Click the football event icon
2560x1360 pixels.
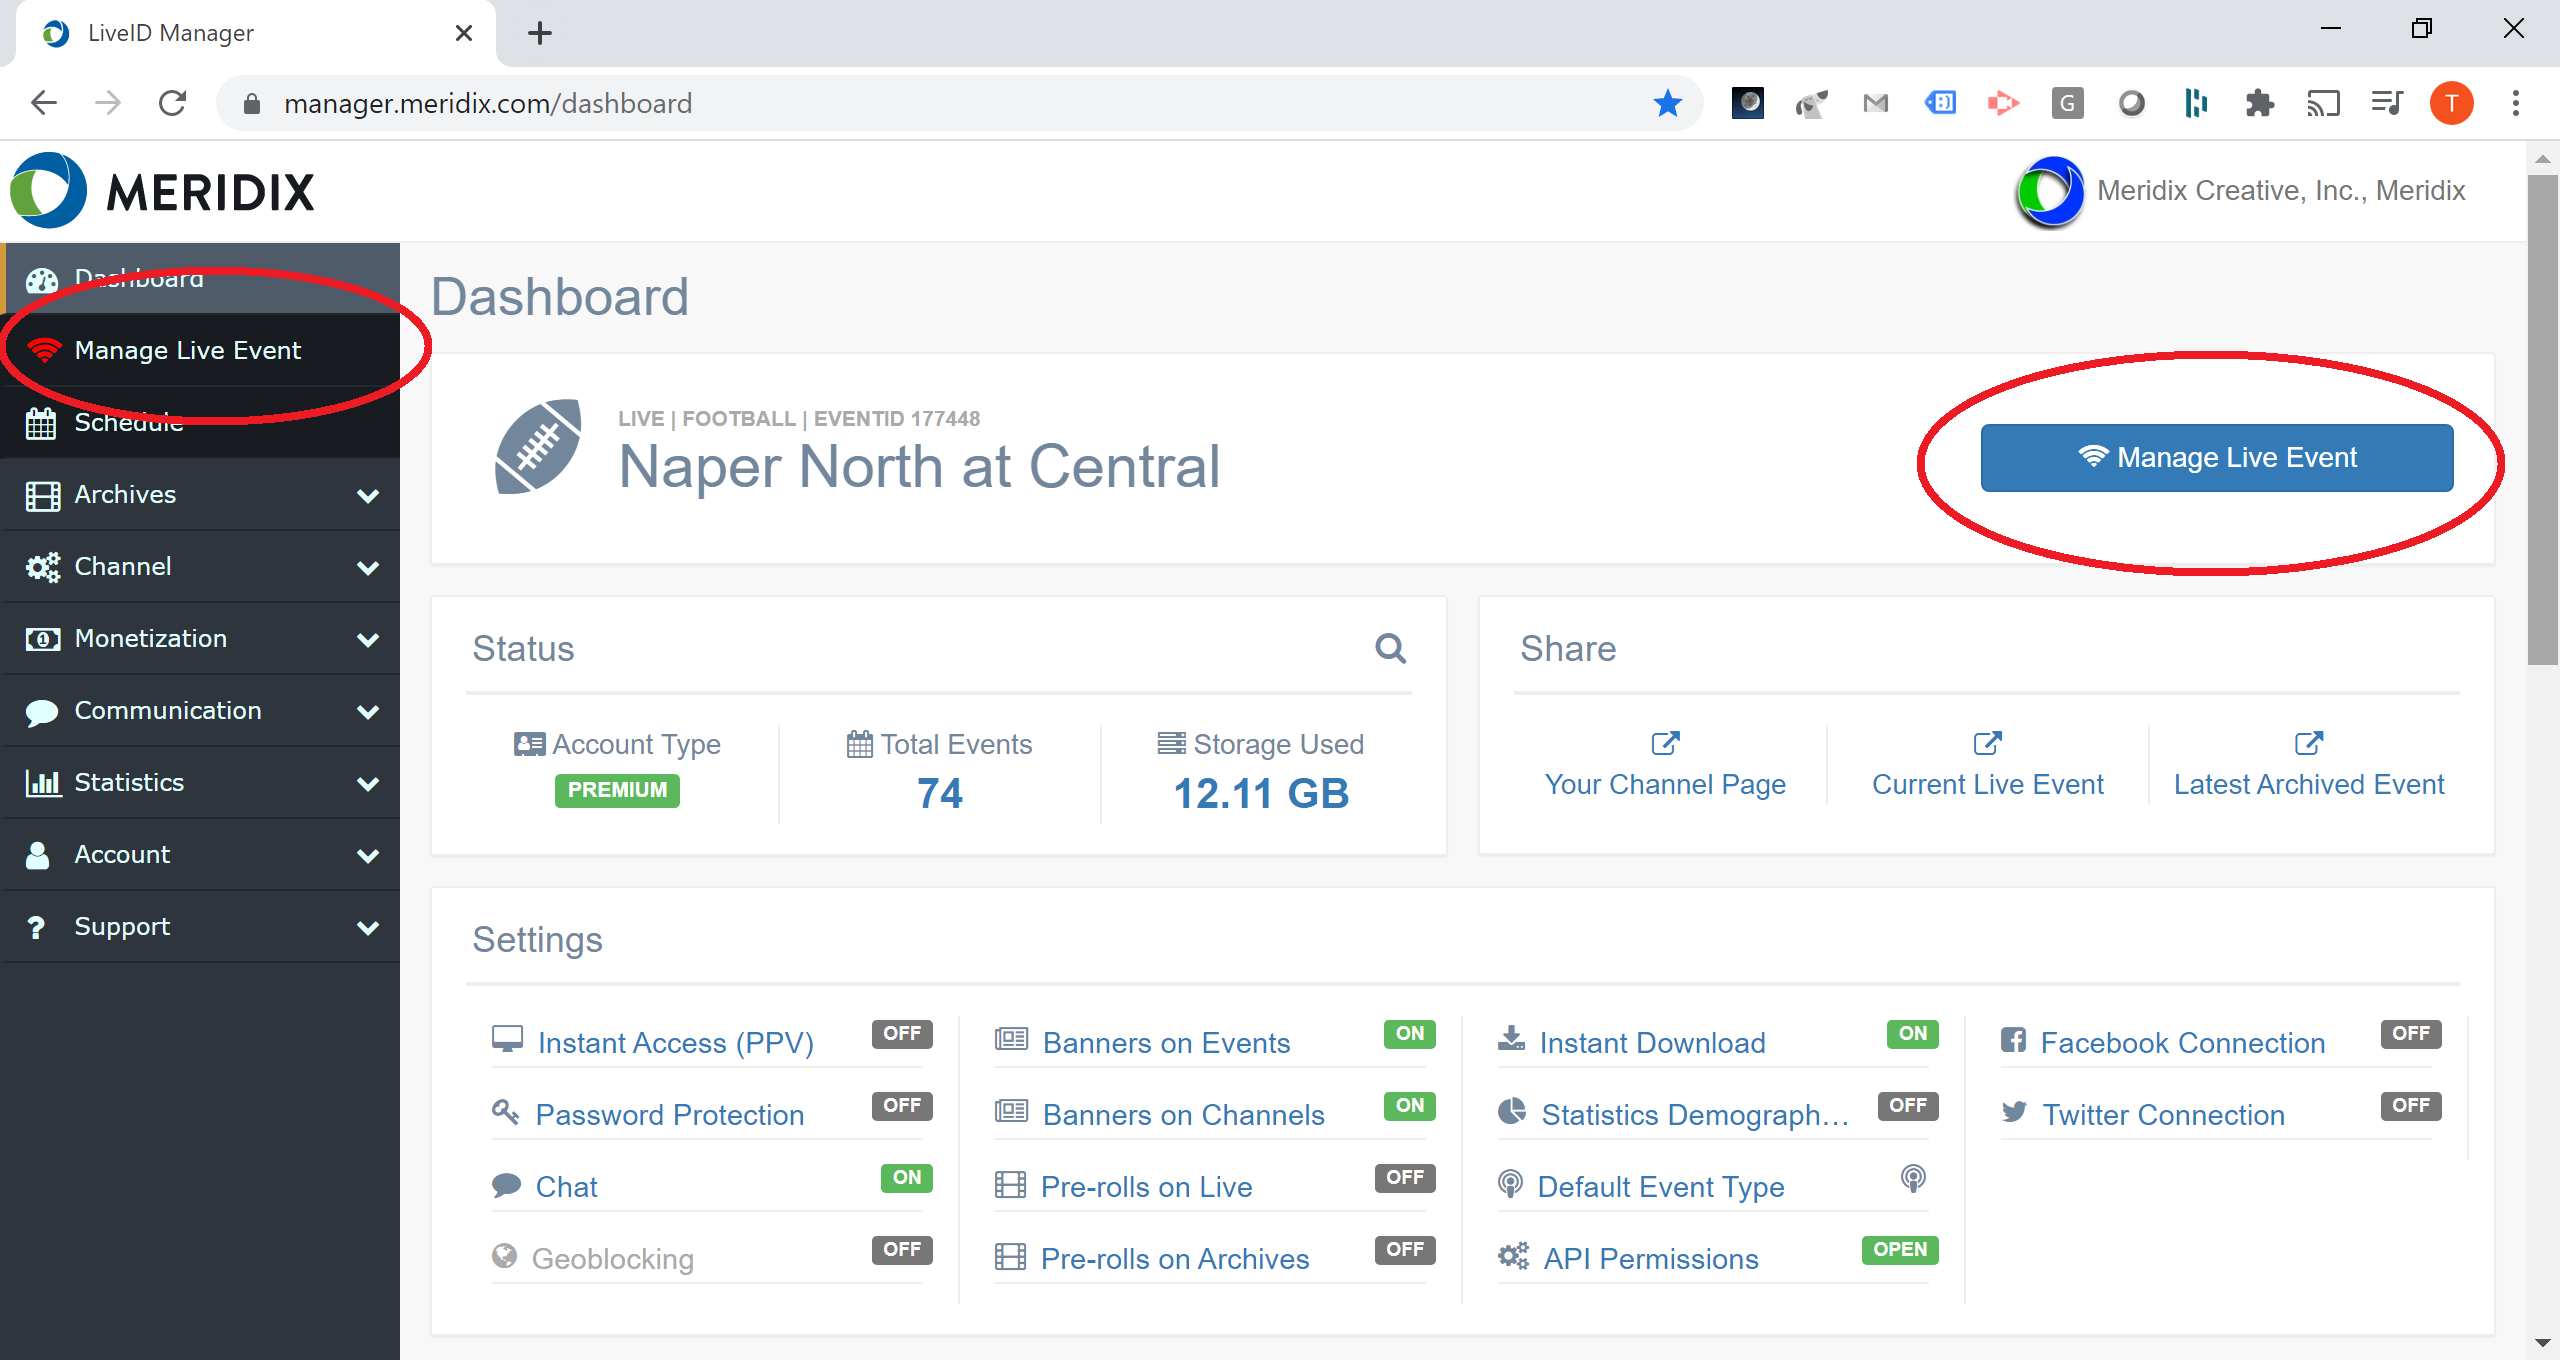tap(538, 447)
